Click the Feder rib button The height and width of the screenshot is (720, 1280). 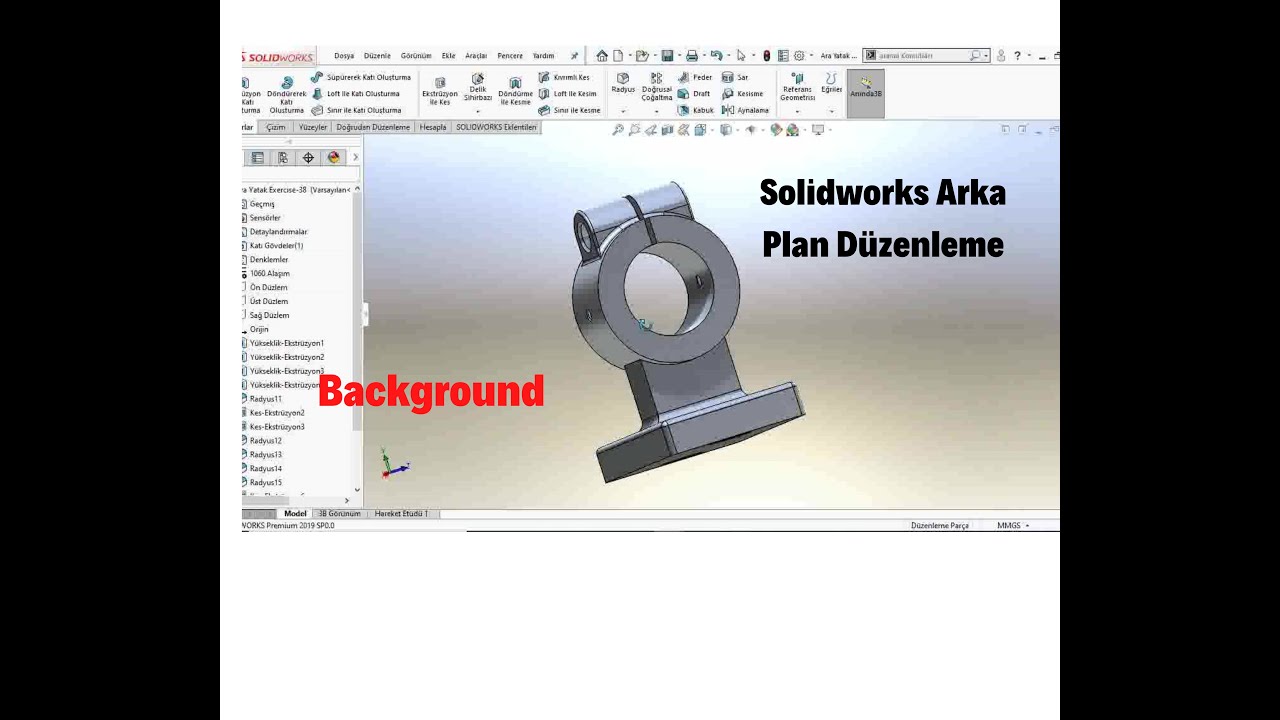(x=695, y=77)
